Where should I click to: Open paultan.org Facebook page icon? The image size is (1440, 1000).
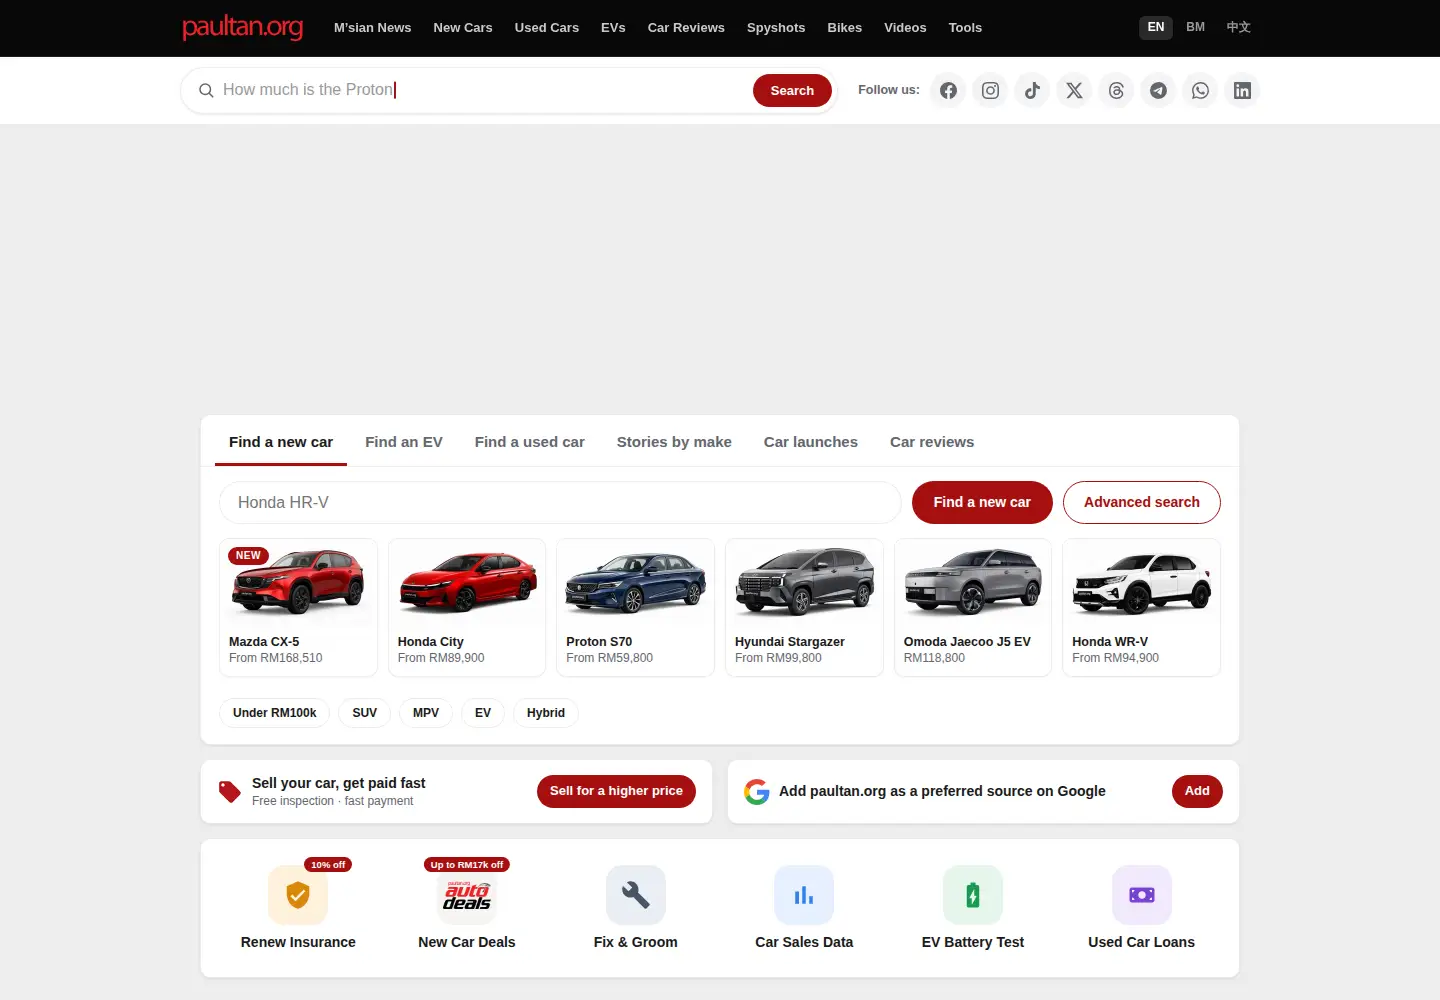point(948,91)
